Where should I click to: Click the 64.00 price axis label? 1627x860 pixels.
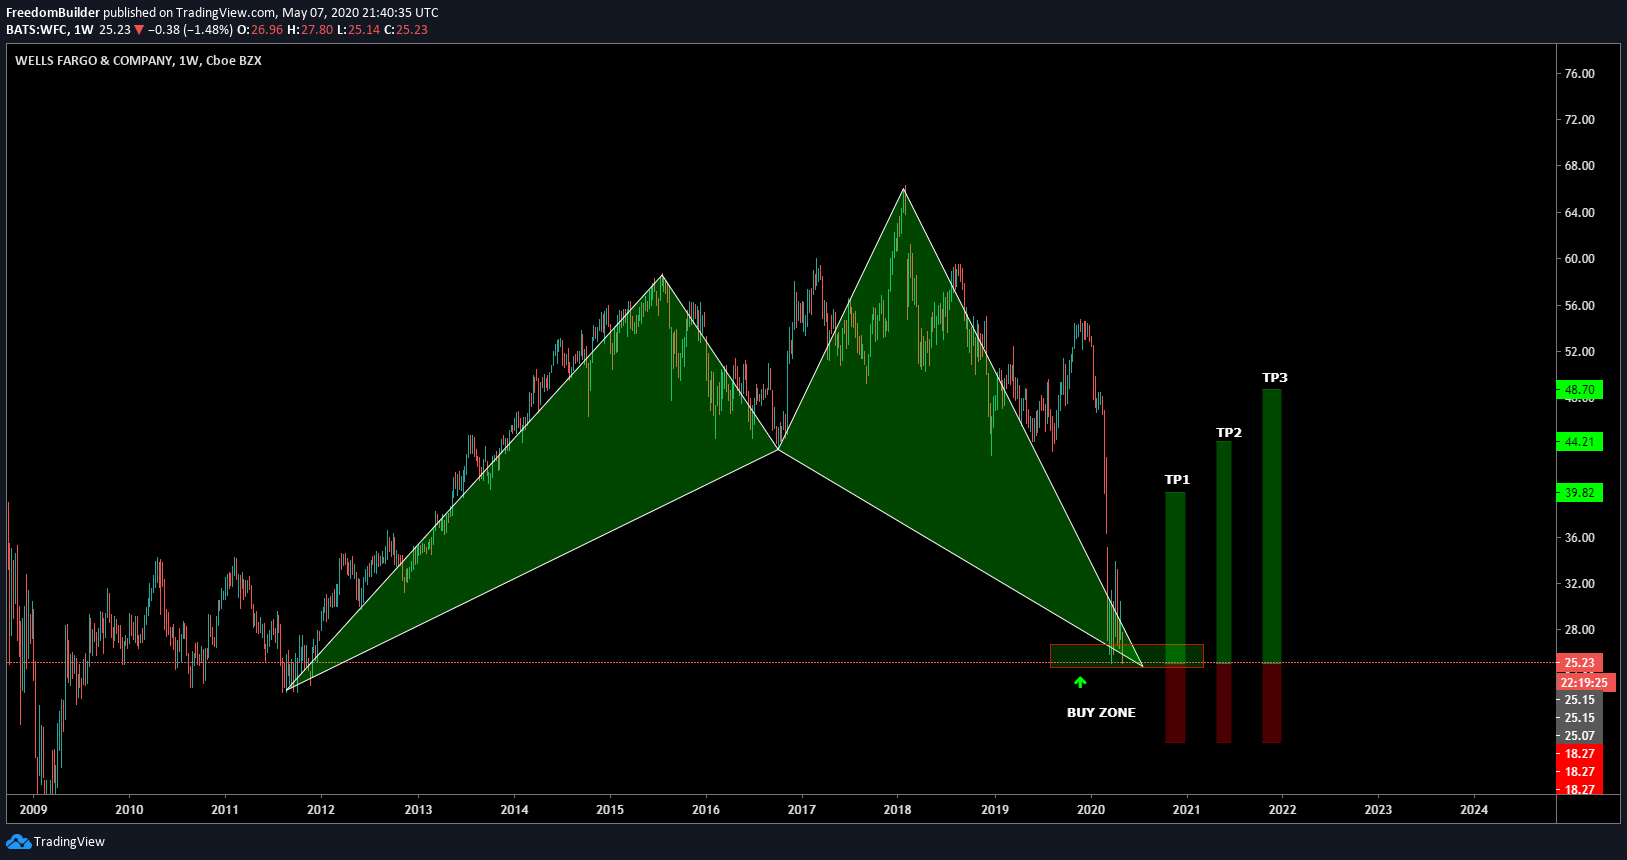pyautogui.click(x=1580, y=213)
